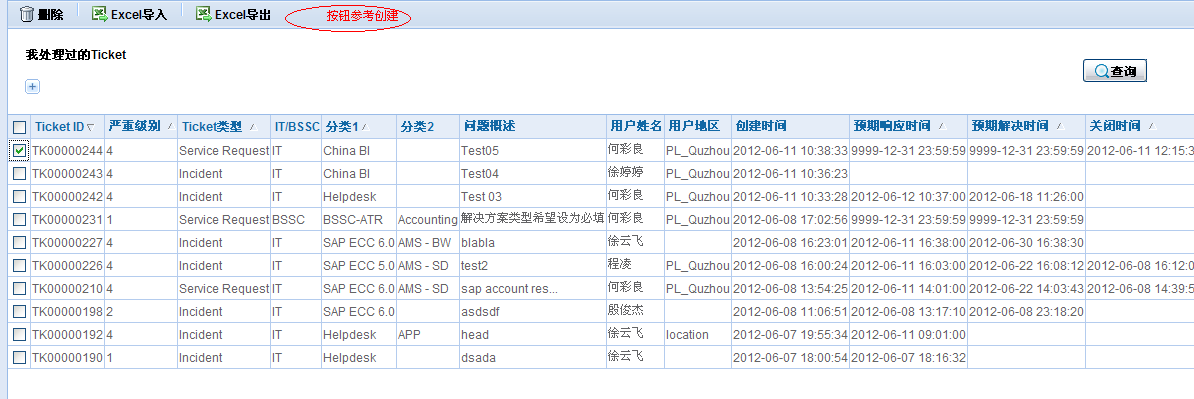Check the TK00000226 row checkbox
The height and width of the screenshot is (399, 1194).
tap(20, 266)
